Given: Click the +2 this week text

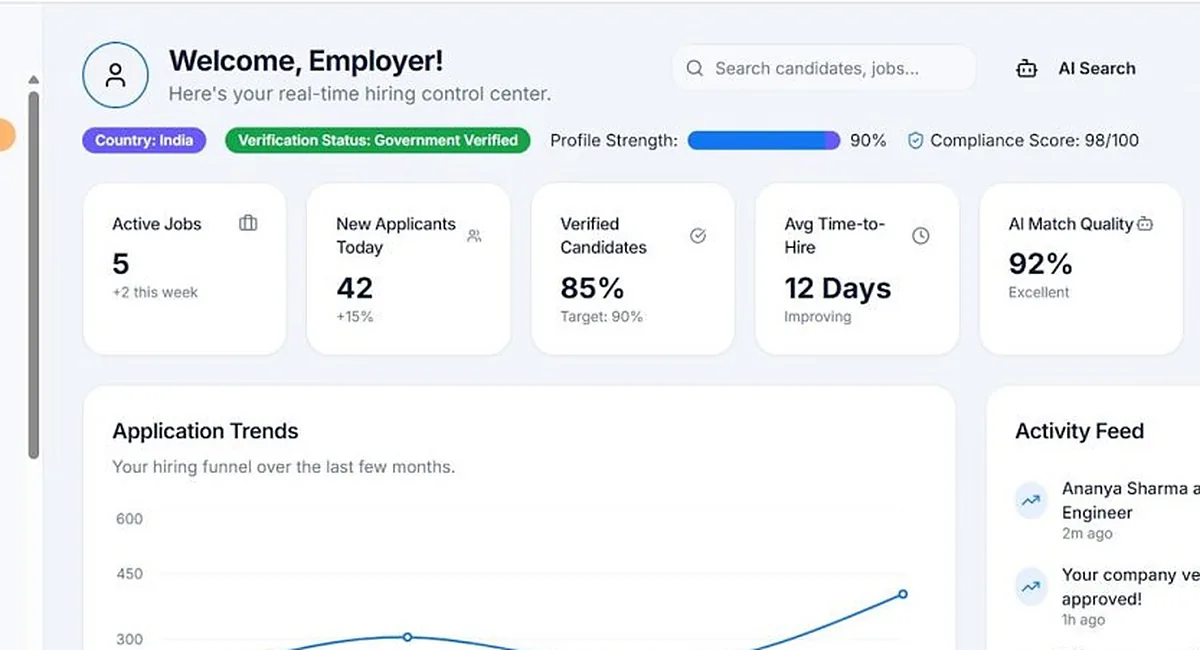Looking at the screenshot, I should 155,293.
